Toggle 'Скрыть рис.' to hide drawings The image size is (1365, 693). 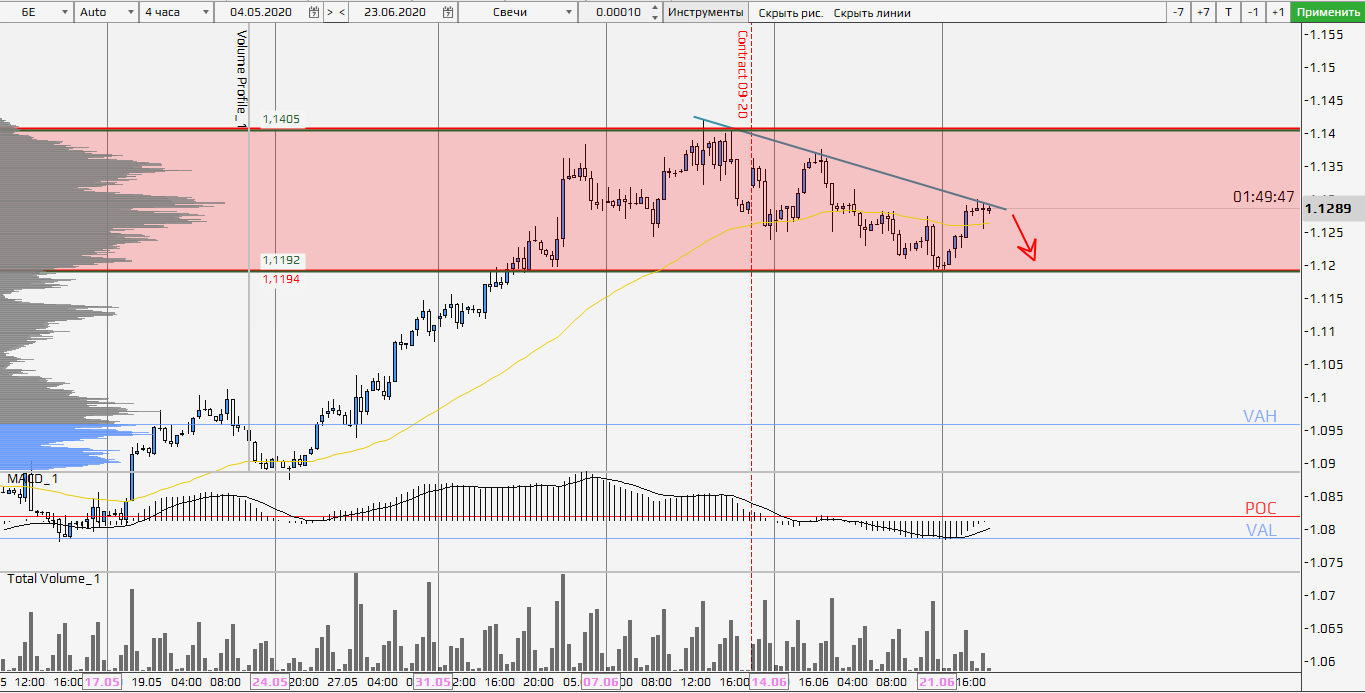click(790, 13)
